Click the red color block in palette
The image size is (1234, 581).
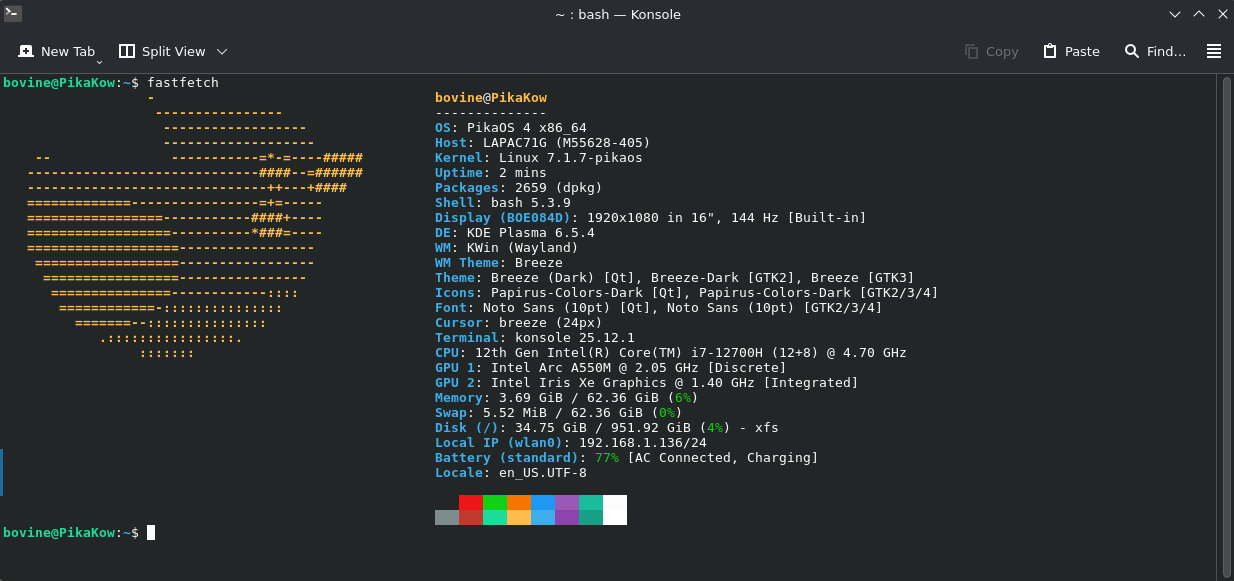click(471, 502)
